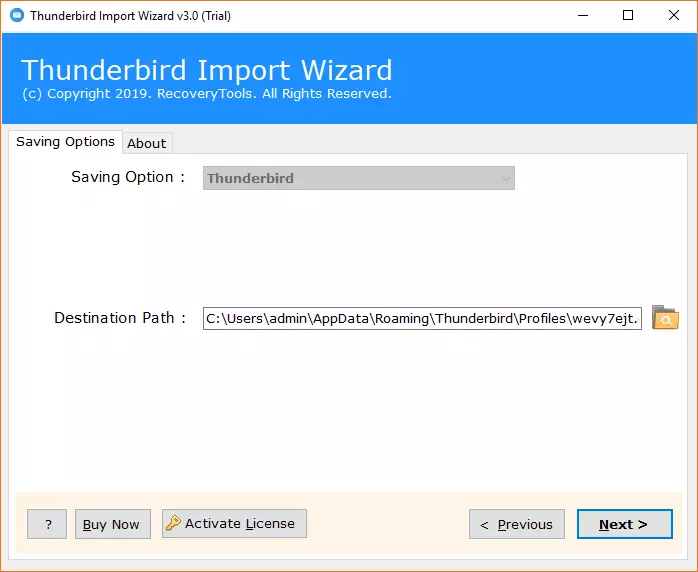698x572 pixels.
Task: Click the Saving Option label
Action: (x=128, y=177)
